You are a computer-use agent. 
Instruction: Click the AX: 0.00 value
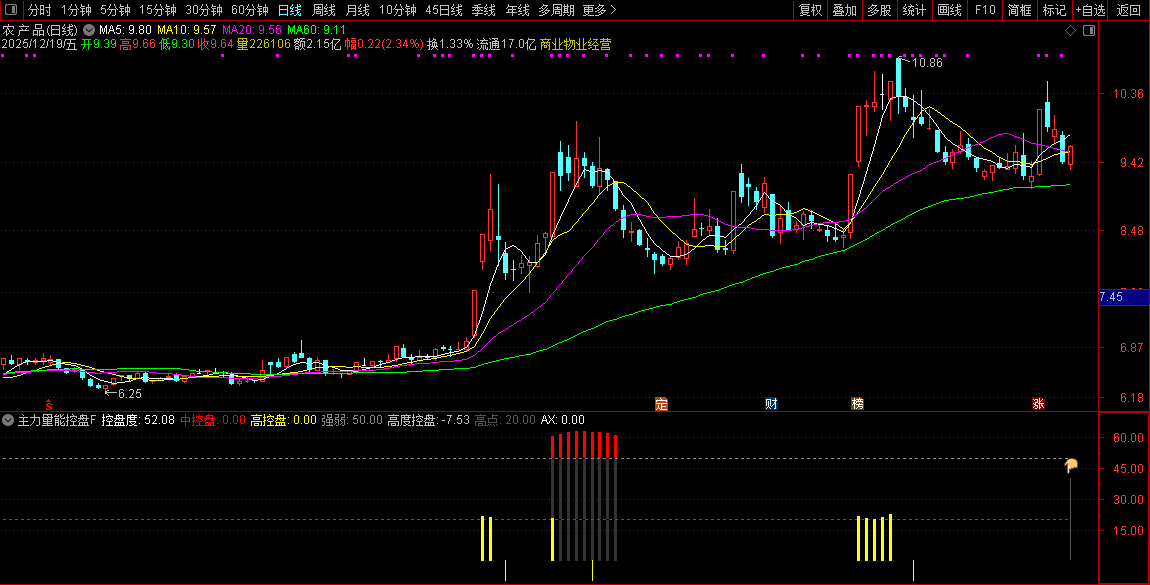[x=563, y=420]
